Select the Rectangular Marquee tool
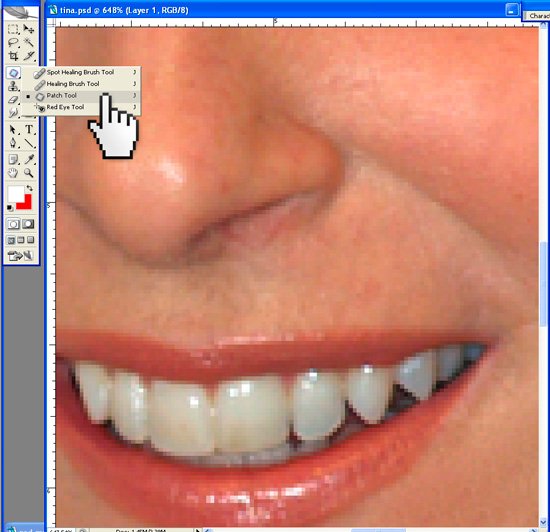 coord(13,29)
